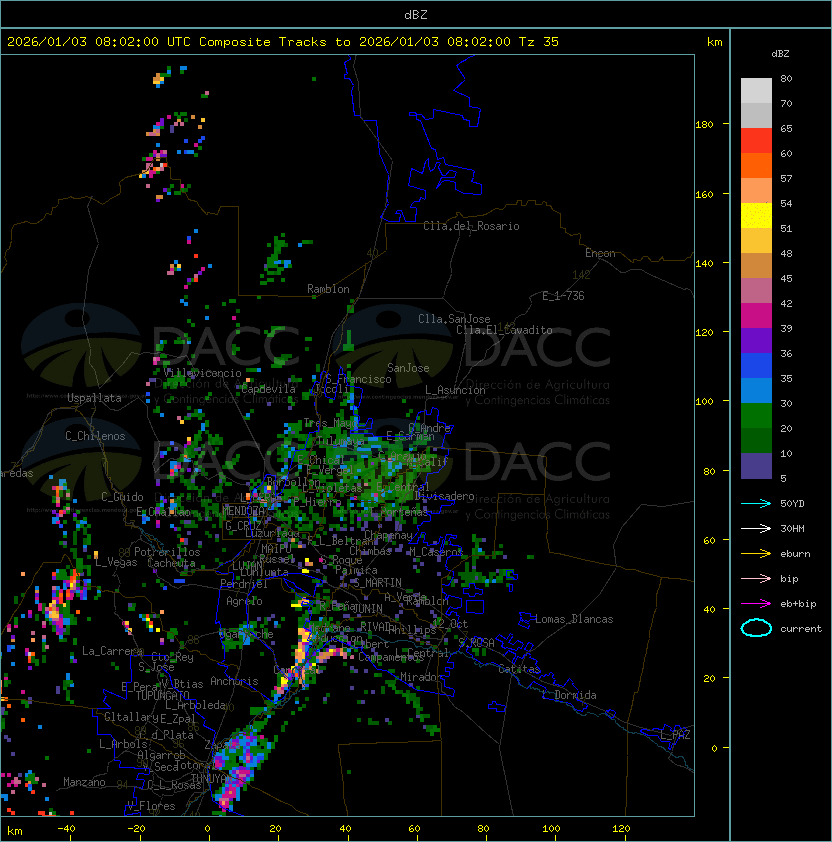The height and width of the screenshot is (842, 832).
Task: Click the 'Anchoris' map label
Action: [x=234, y=681]
